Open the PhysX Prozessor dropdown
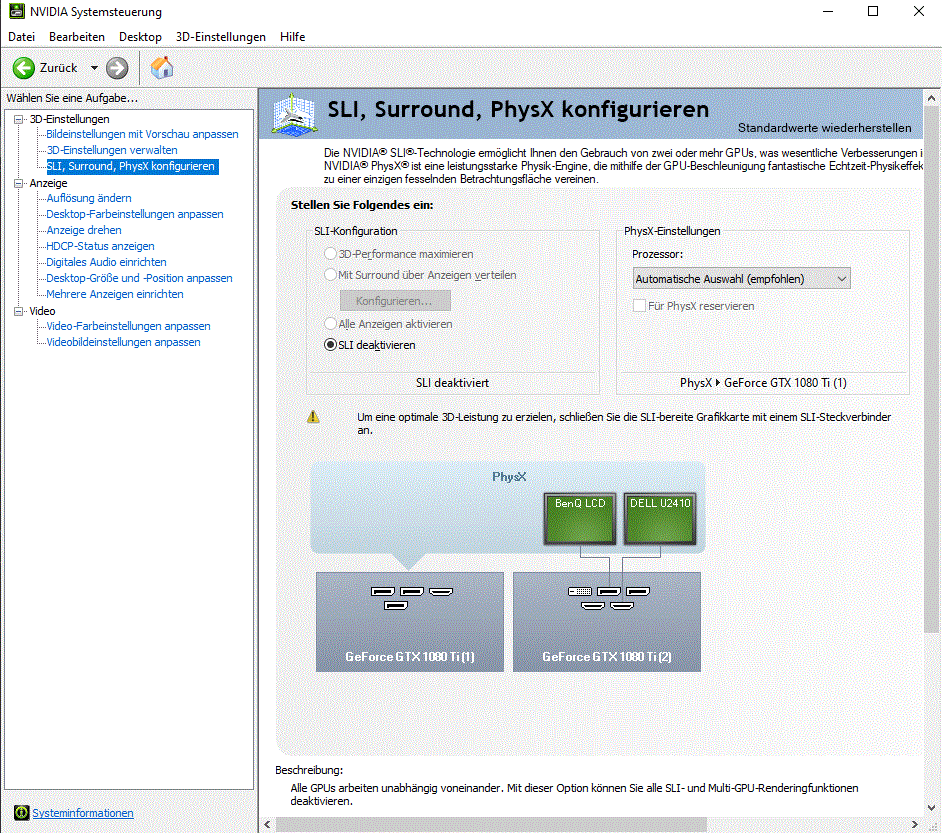The width and height of the screenshot is (942, 833). point(741,279)
